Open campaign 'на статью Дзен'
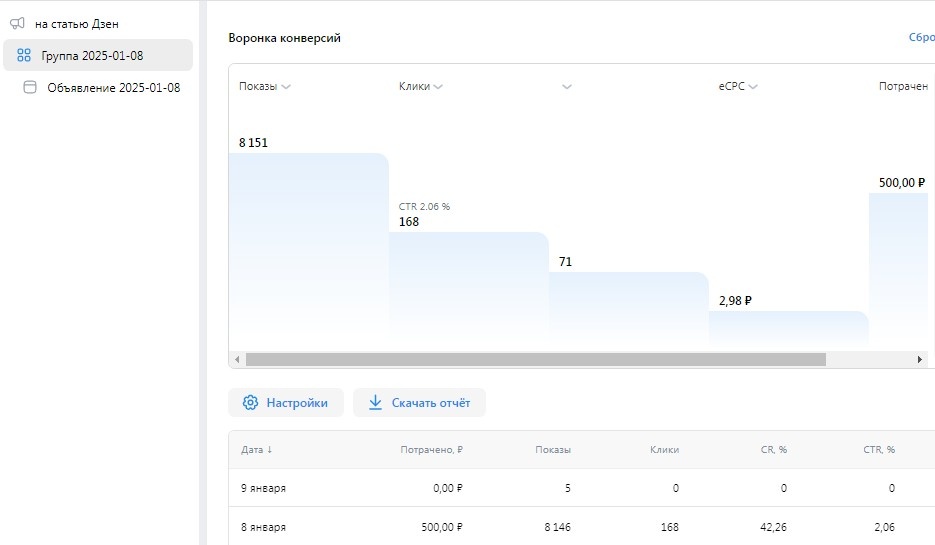The height and width of the screenshot is (545, 935). 76,24
